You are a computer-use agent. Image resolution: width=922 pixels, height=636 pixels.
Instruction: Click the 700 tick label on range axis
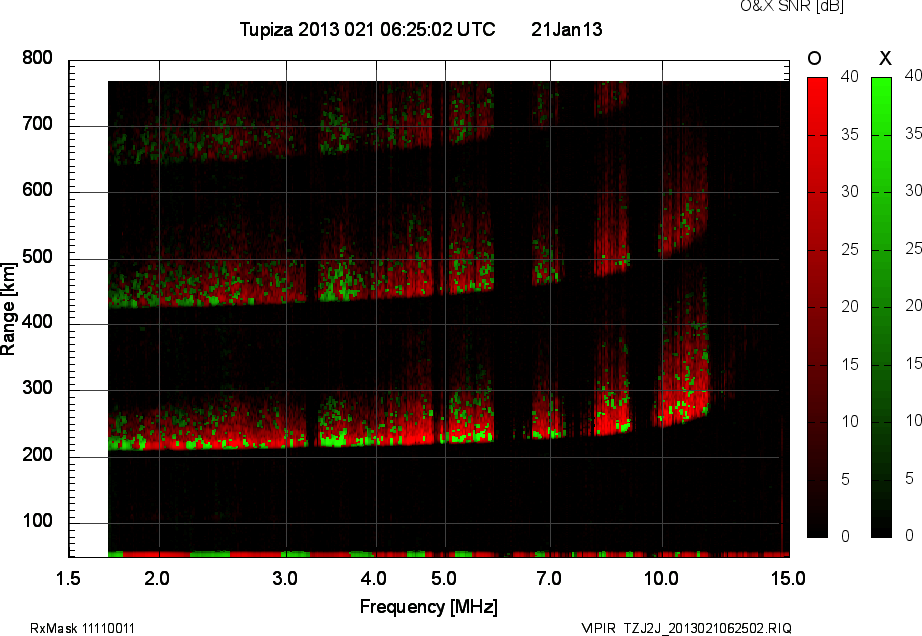(x=37, y=124)
